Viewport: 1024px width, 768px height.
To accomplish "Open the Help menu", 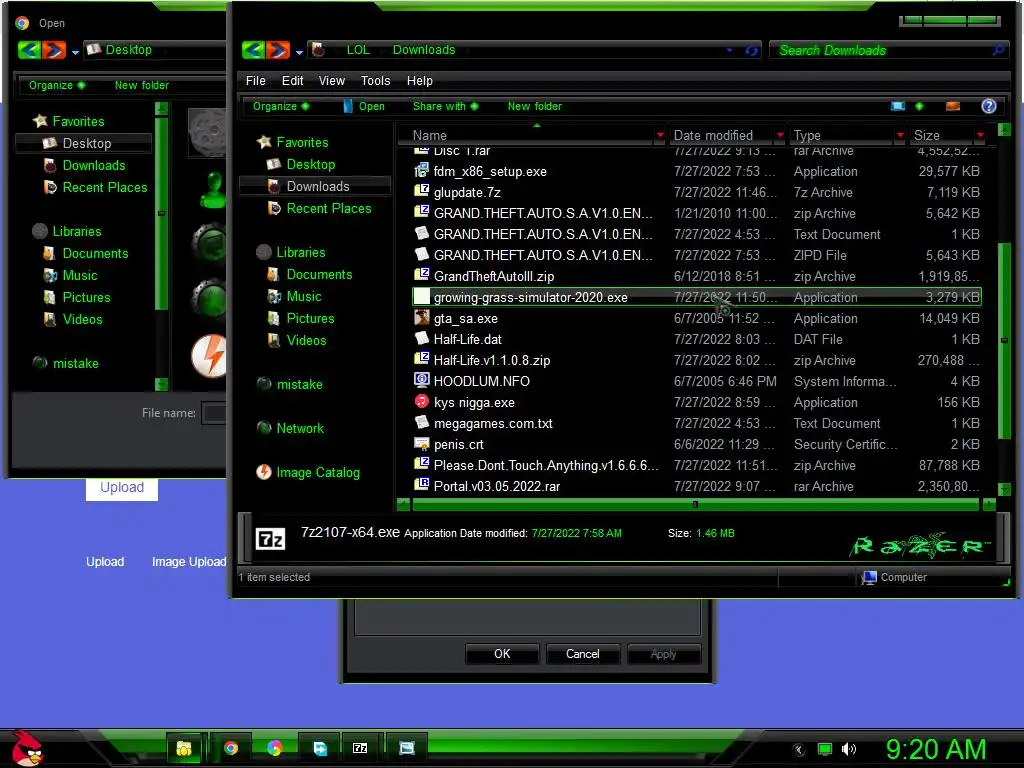I will pos(419,81).
